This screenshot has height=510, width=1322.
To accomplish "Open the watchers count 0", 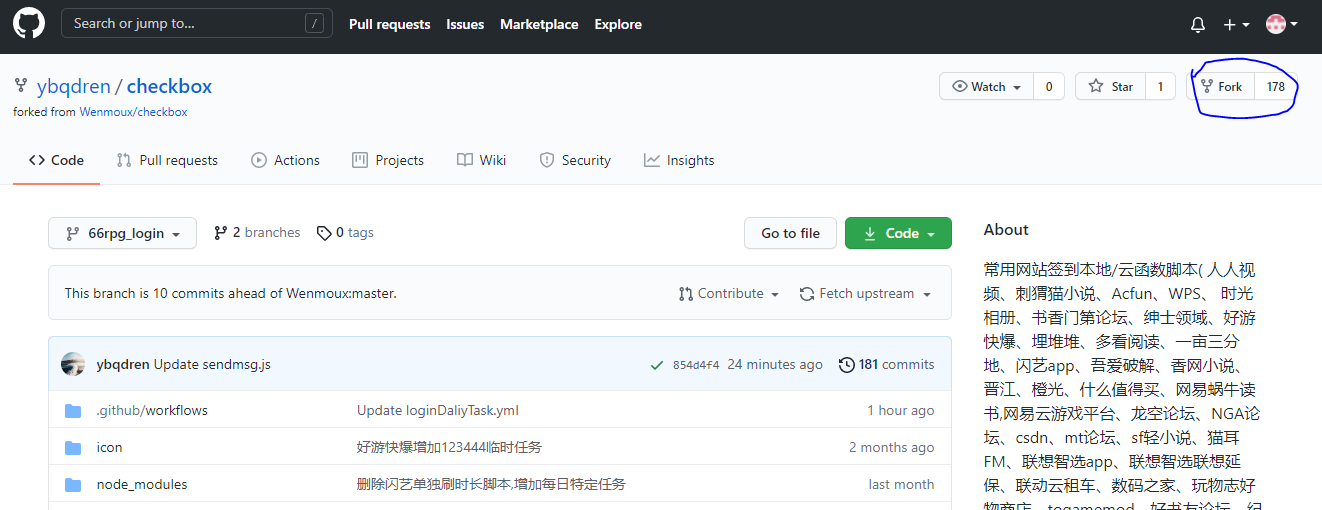I will (x=1048, y=87).
